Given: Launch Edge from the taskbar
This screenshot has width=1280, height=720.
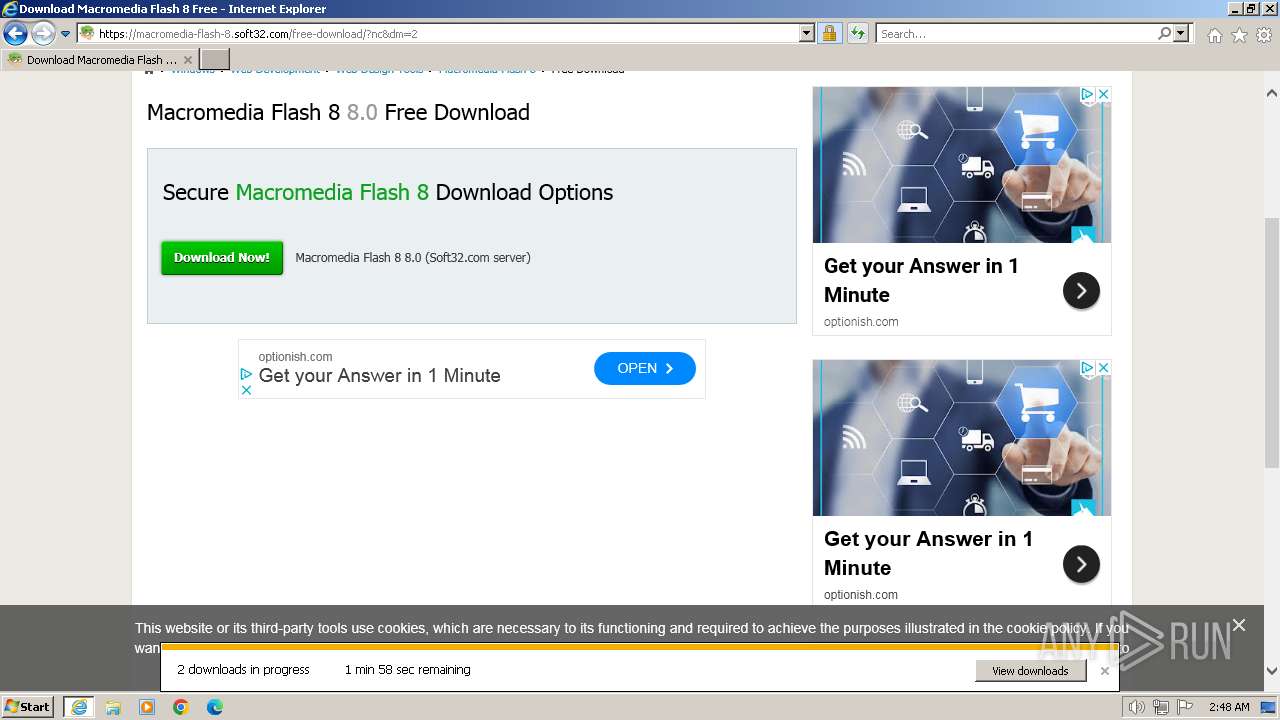Looking at the screenshot, I should pos(215,707).
